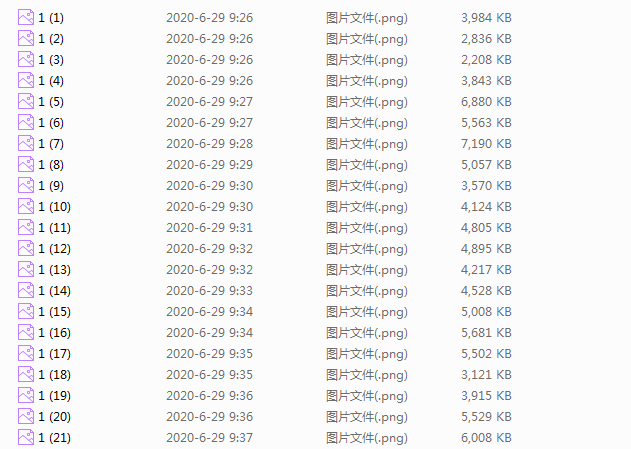Click the file name 1 (8)
This screenshot has width=631, height=449.
51,165
